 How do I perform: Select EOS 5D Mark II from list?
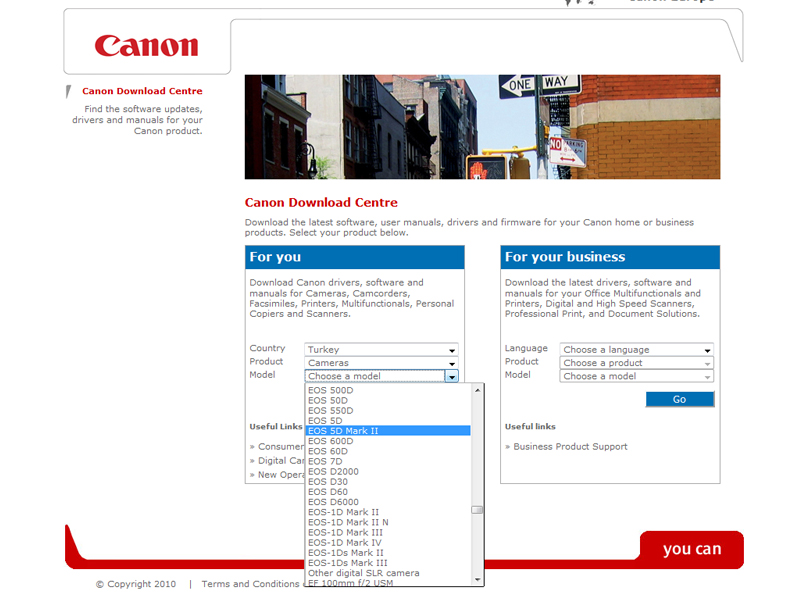[343, 431]
